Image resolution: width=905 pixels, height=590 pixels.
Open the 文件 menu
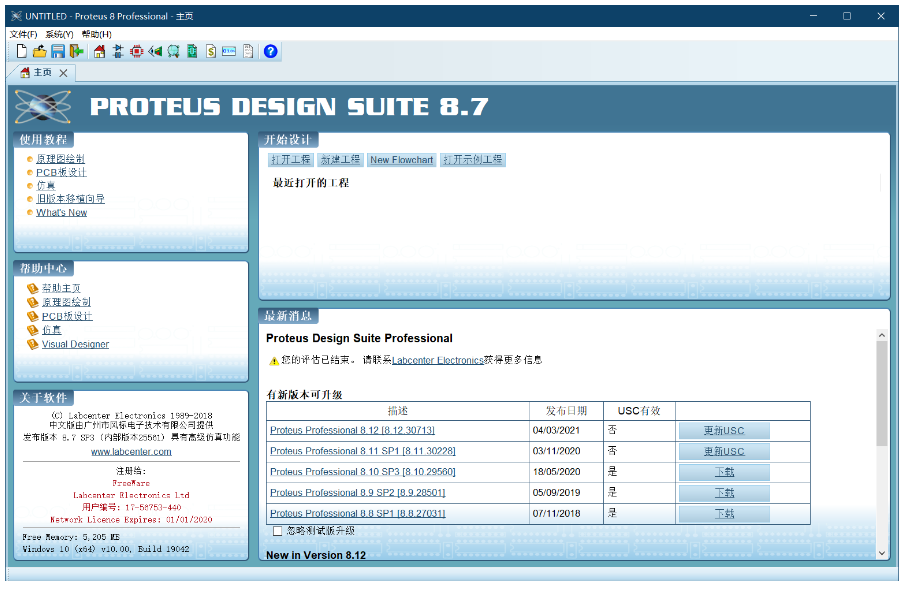point(22,33)
